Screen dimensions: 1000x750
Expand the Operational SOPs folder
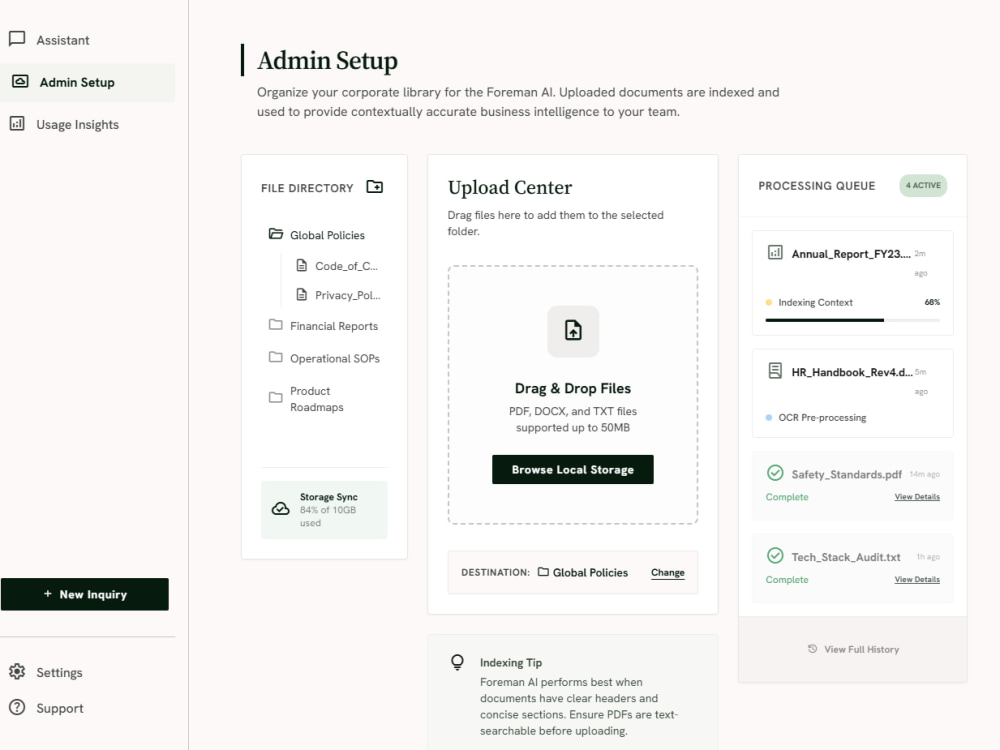324,358
